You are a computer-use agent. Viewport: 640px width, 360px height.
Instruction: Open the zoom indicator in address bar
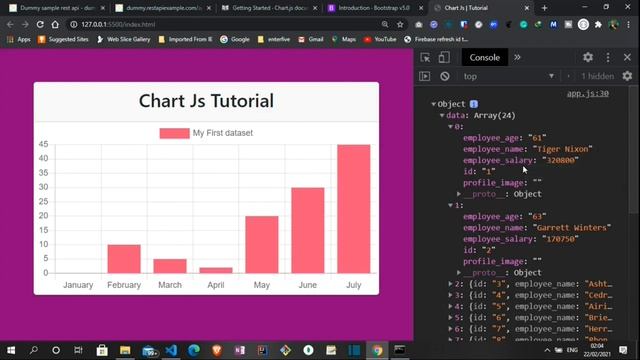(x=385, y=24)
